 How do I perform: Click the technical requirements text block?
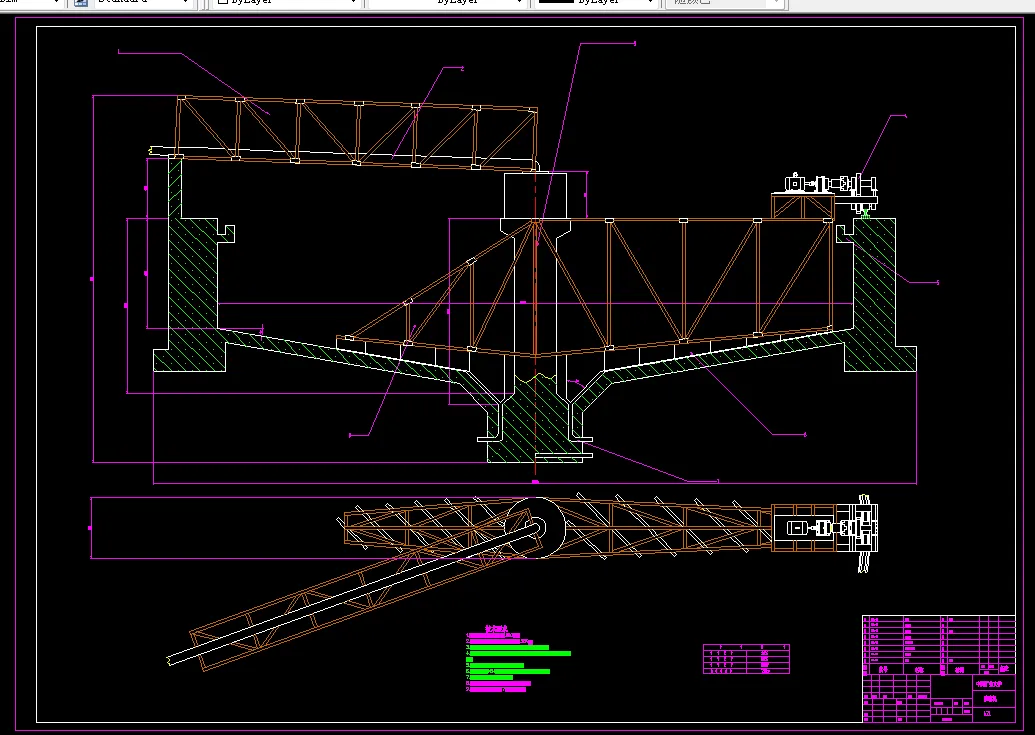(518, 659)
